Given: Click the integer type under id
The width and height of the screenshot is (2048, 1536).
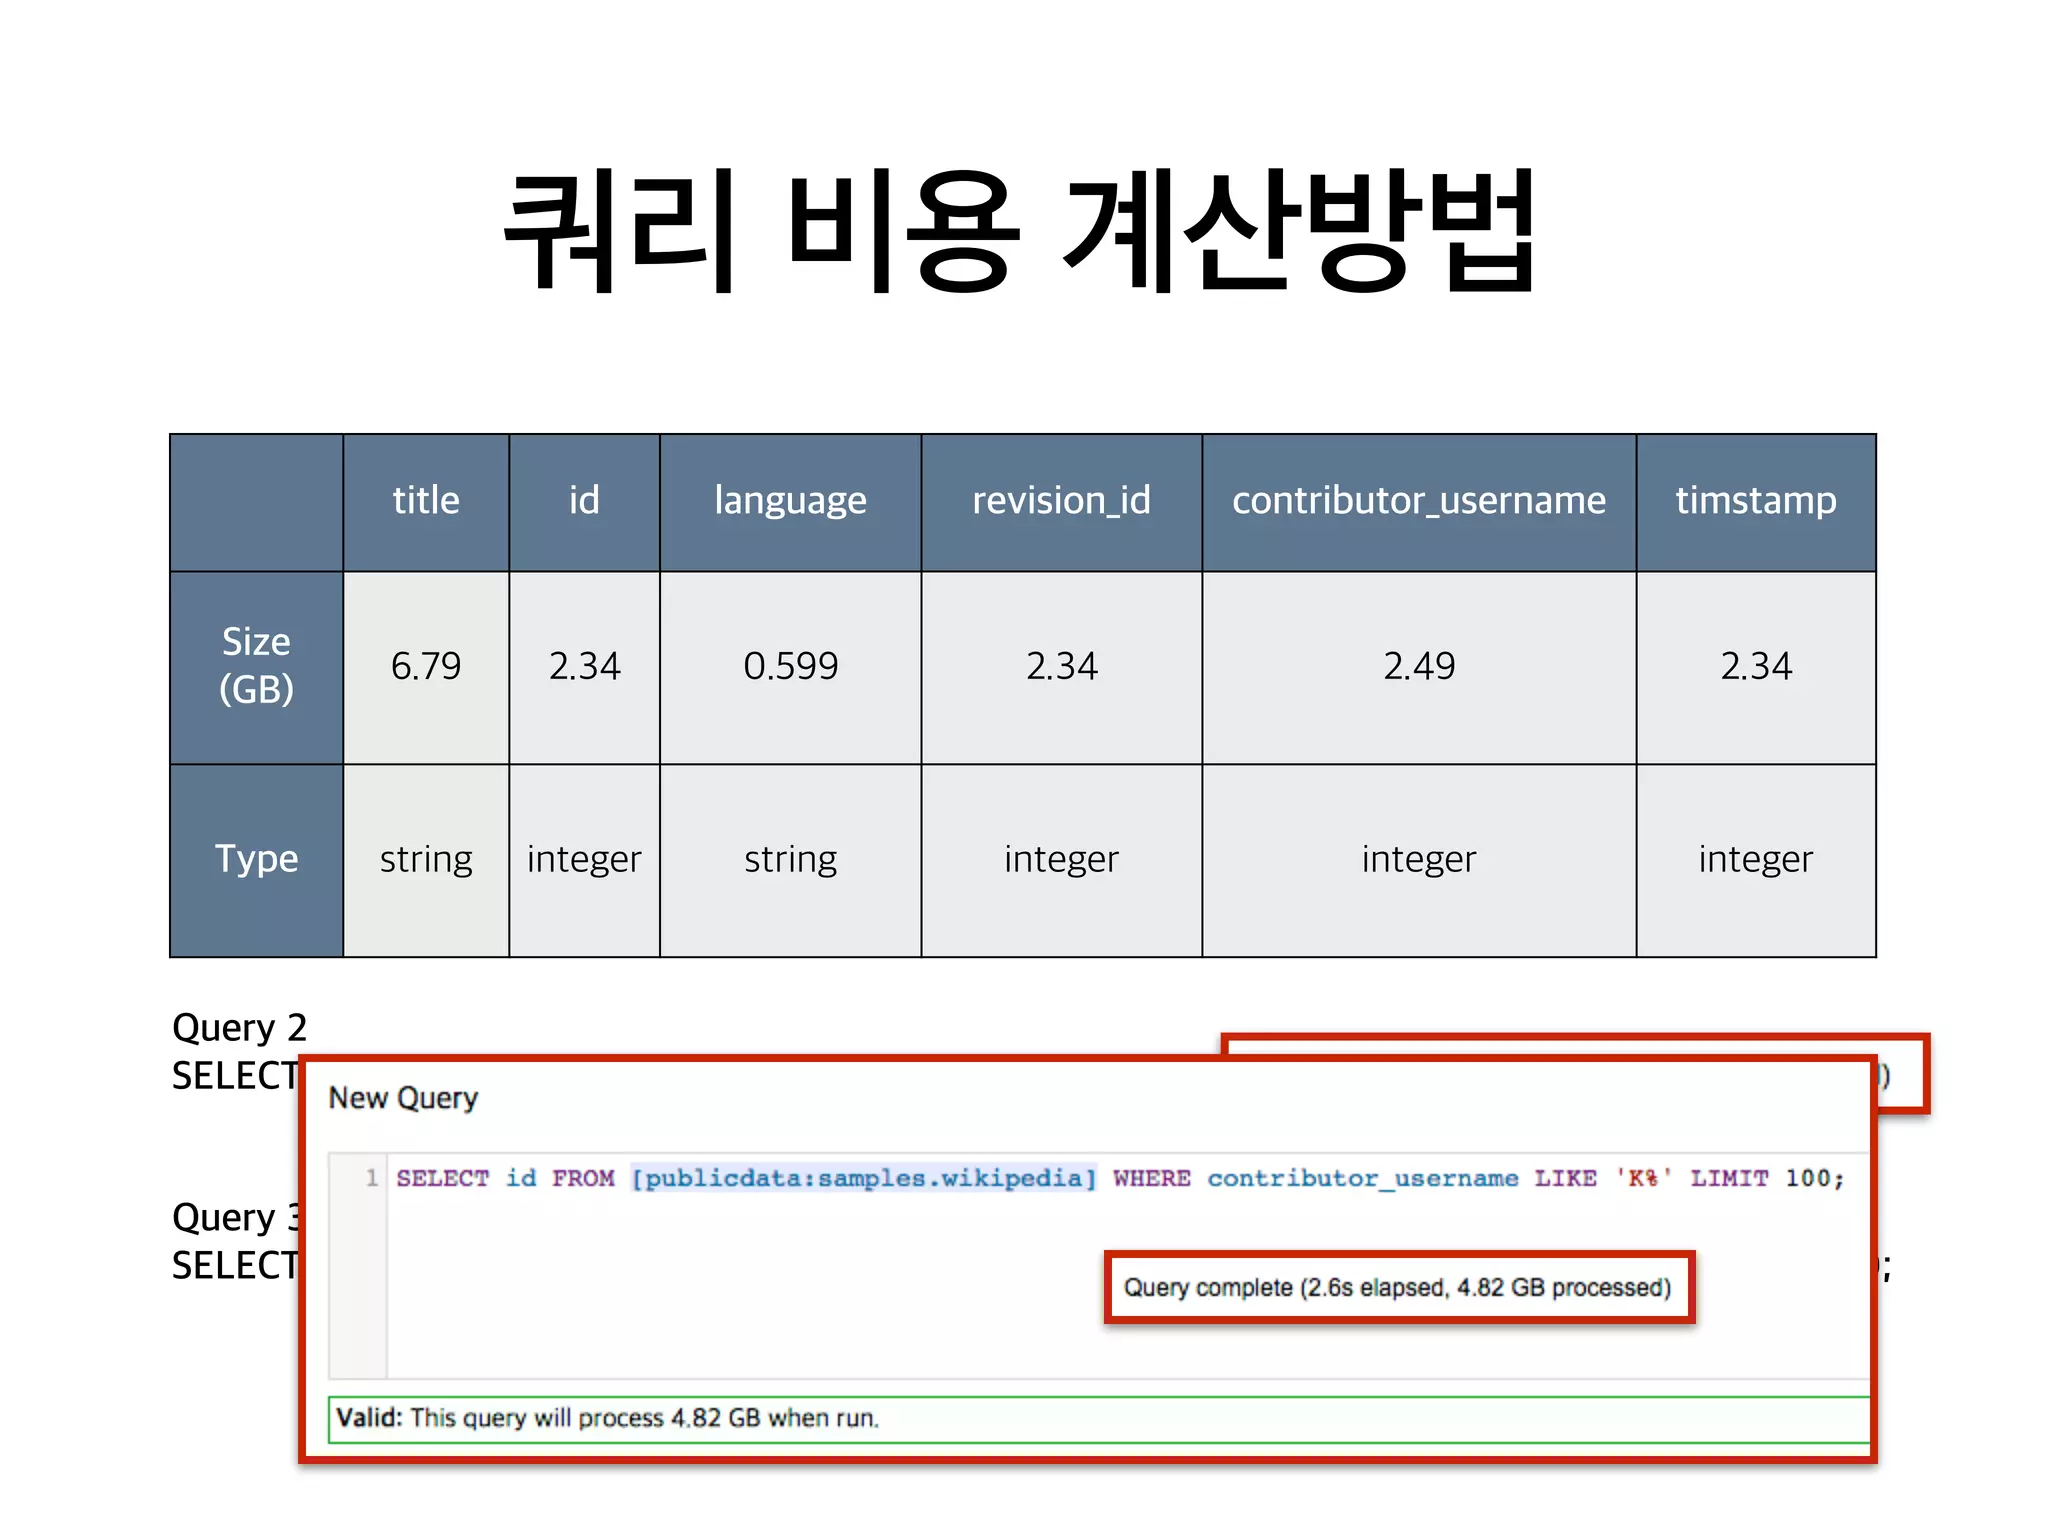Looking at the screenshot, I should point(584,860).
